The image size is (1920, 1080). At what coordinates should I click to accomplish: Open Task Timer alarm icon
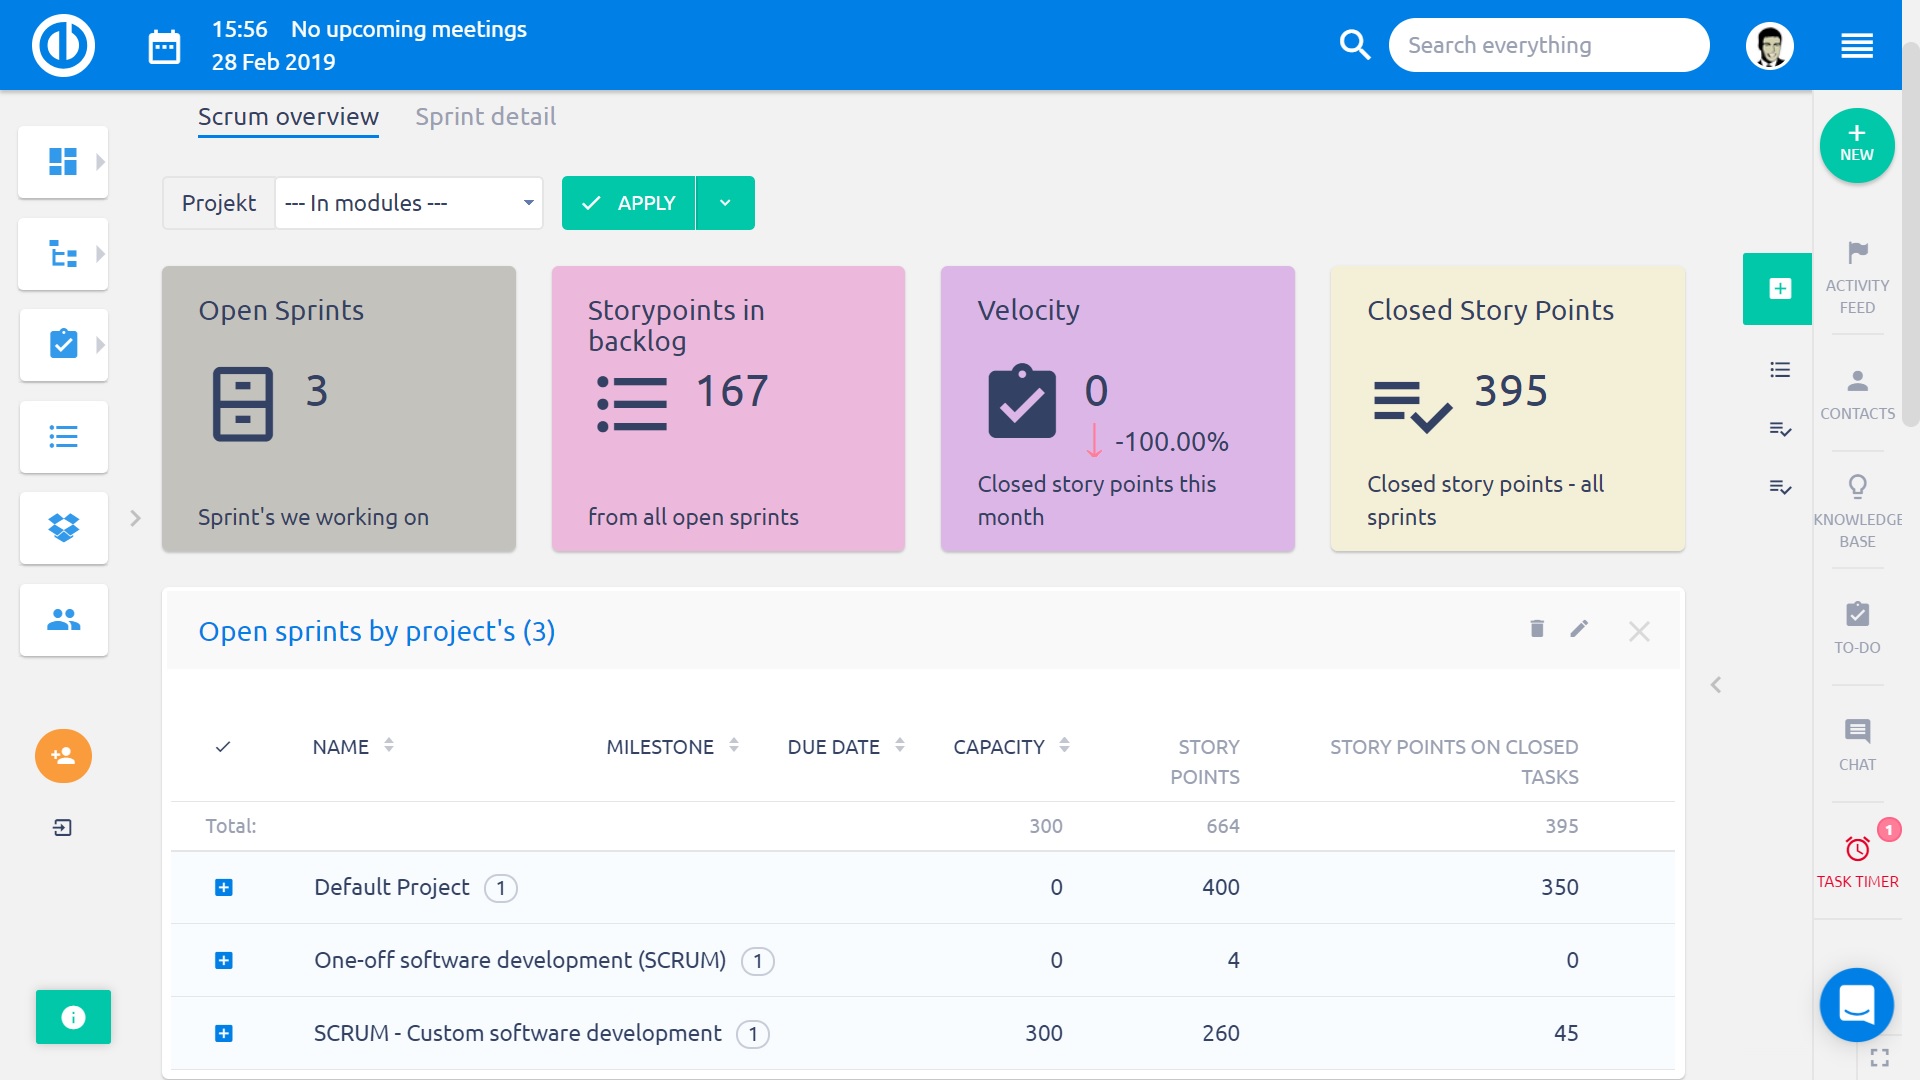click(1857, 850)
